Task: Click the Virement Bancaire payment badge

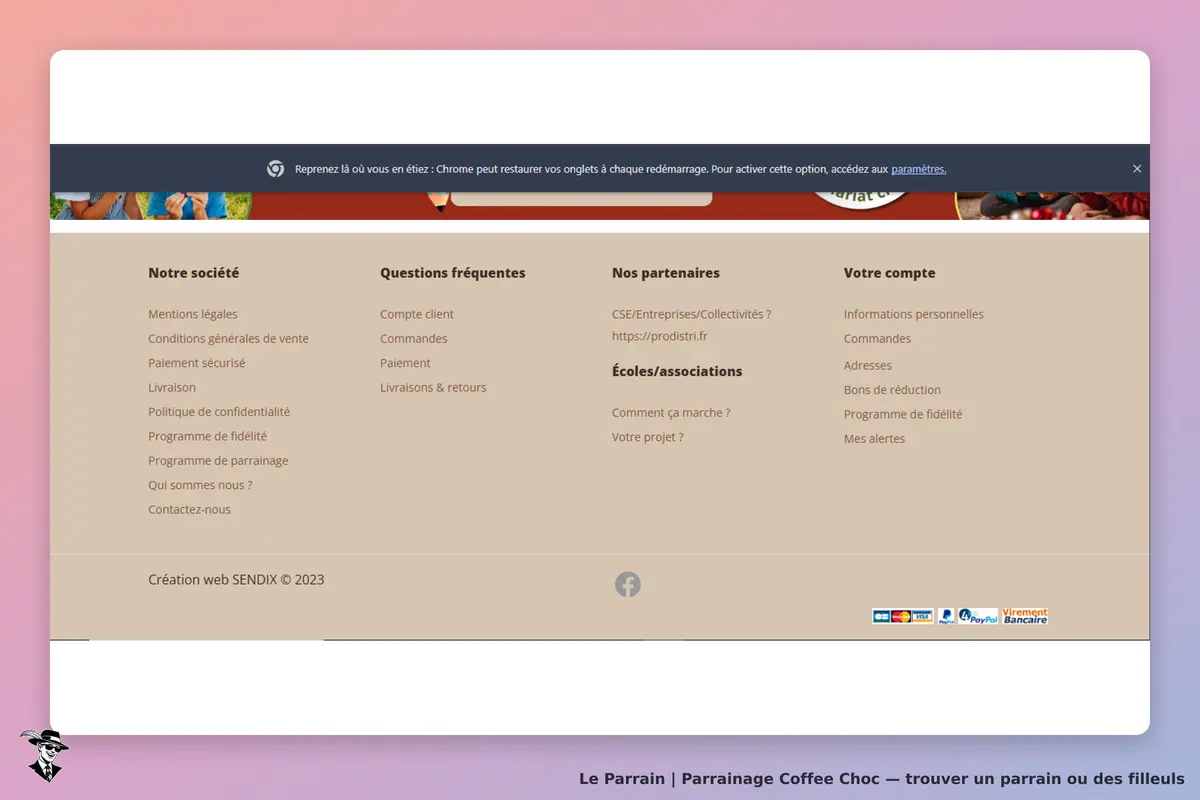Action: click(x=1025, y=616)
